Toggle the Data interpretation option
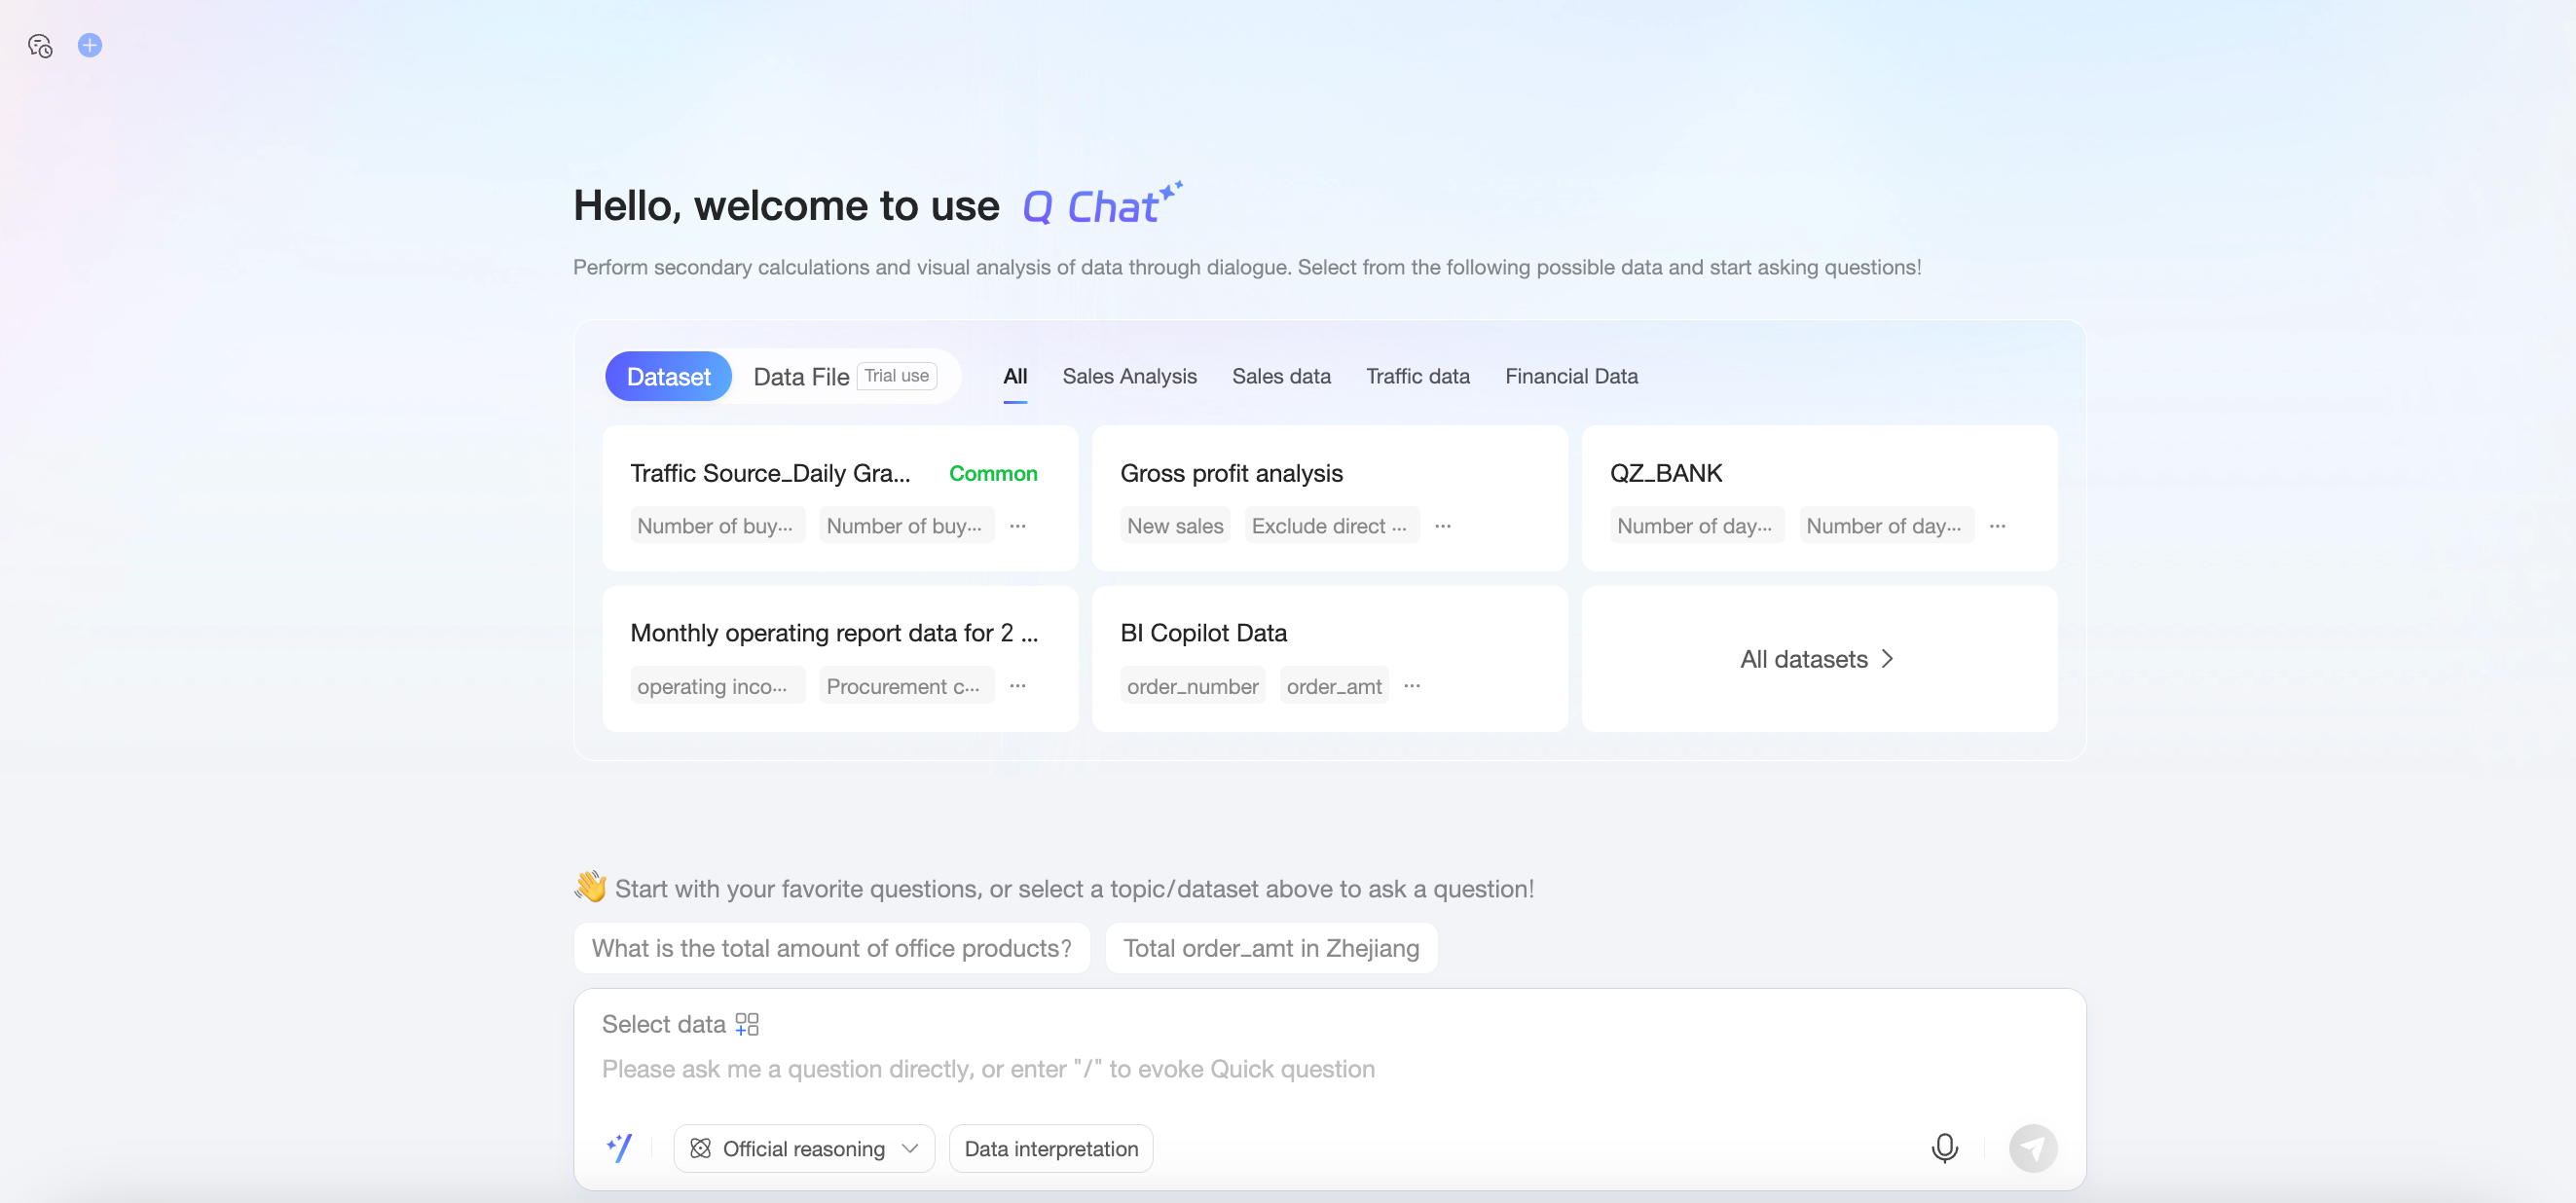This screenshot has width=2576, height=1203. point(1050,1149)
